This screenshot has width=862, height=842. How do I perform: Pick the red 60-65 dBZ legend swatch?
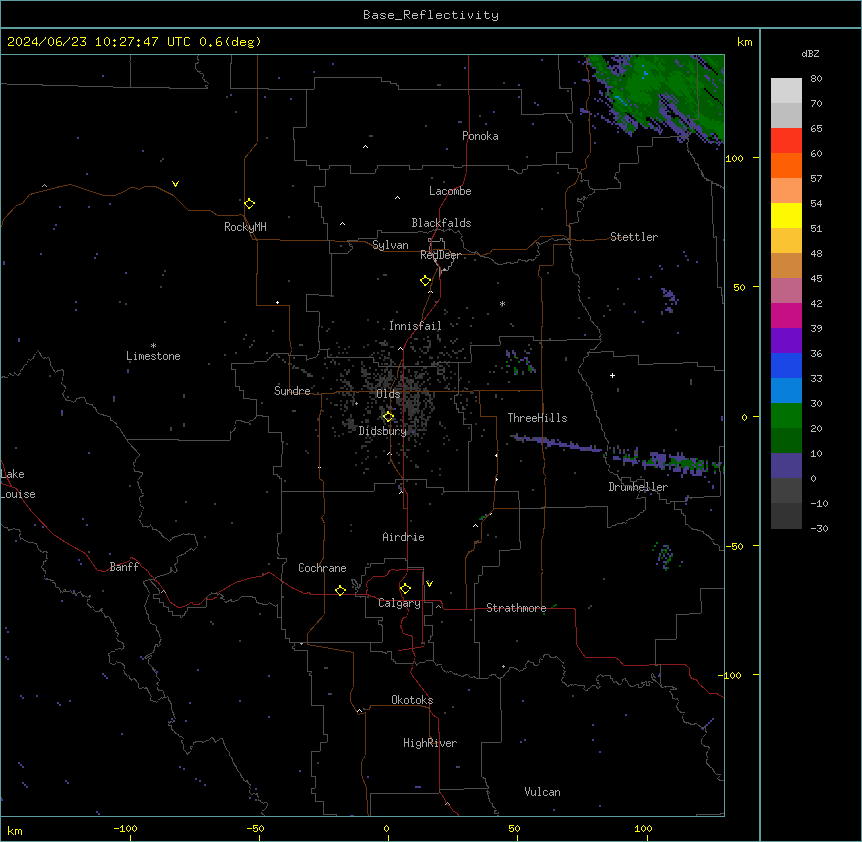pyautogui.click(x=786, y=140)
